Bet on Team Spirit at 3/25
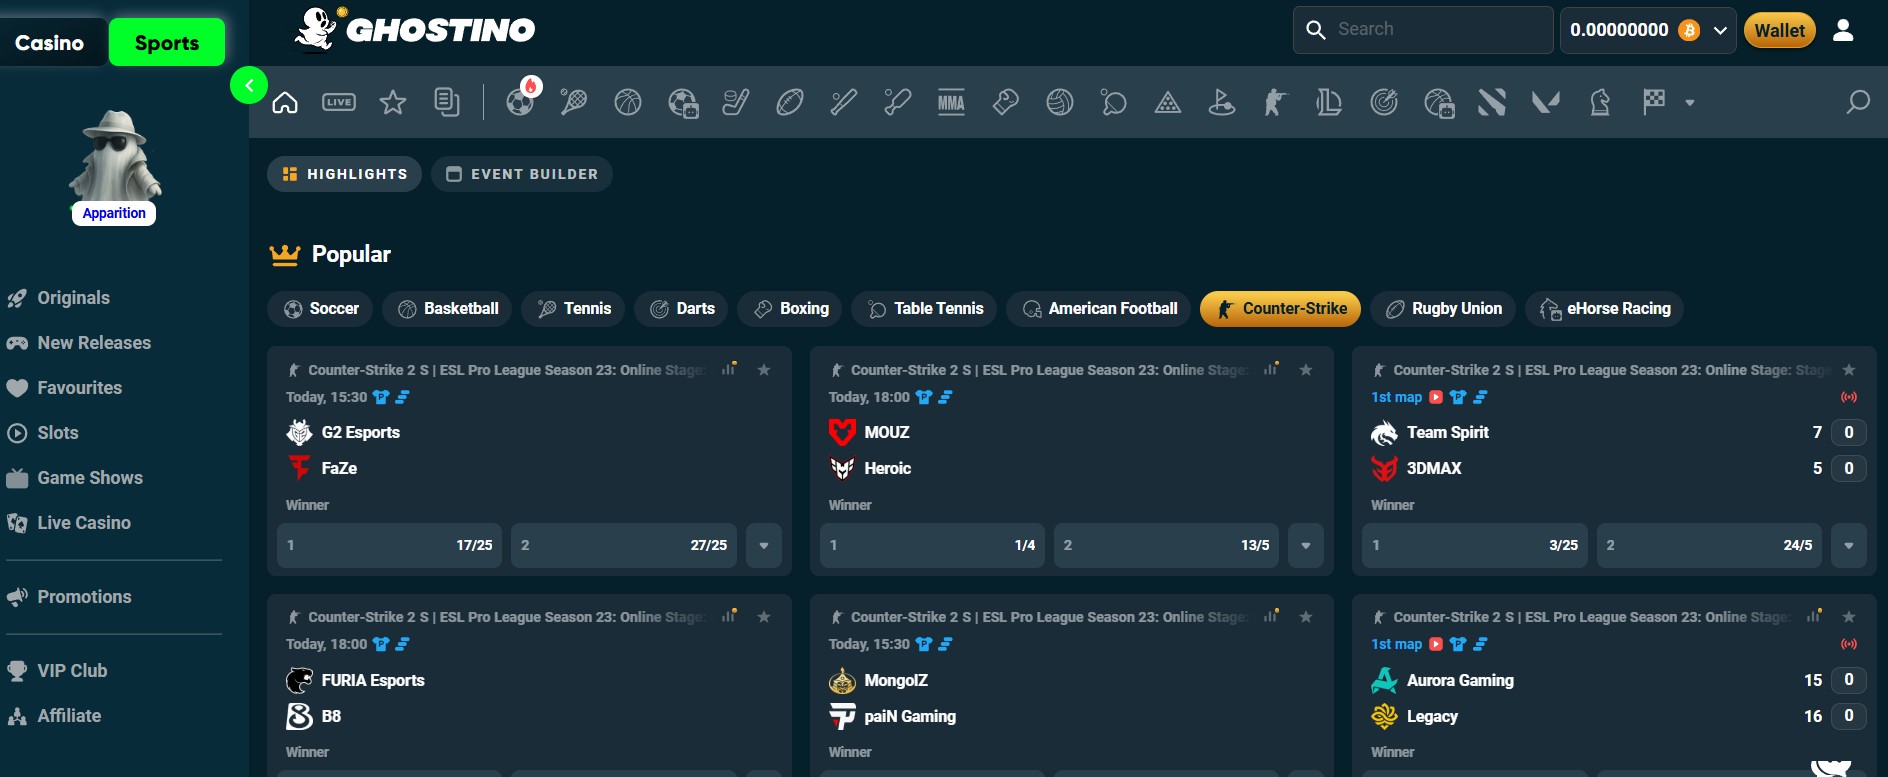1888x777 pixels. 1475,546
